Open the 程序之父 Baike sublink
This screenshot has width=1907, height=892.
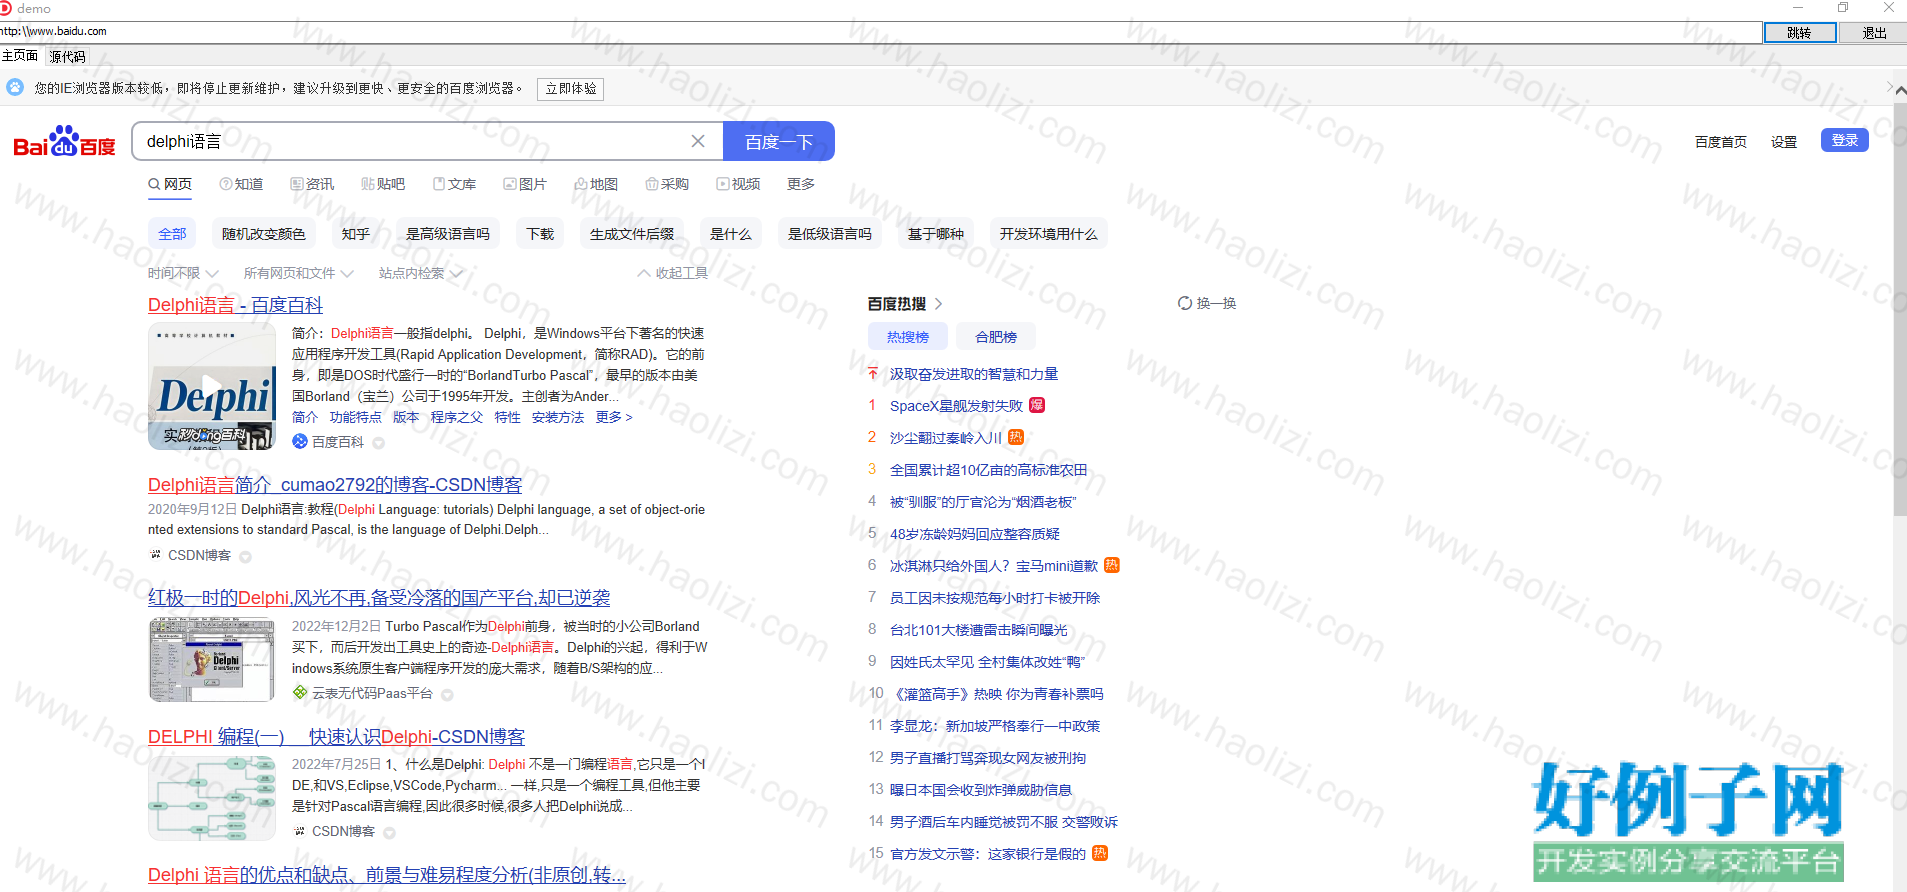pos(457,417)
